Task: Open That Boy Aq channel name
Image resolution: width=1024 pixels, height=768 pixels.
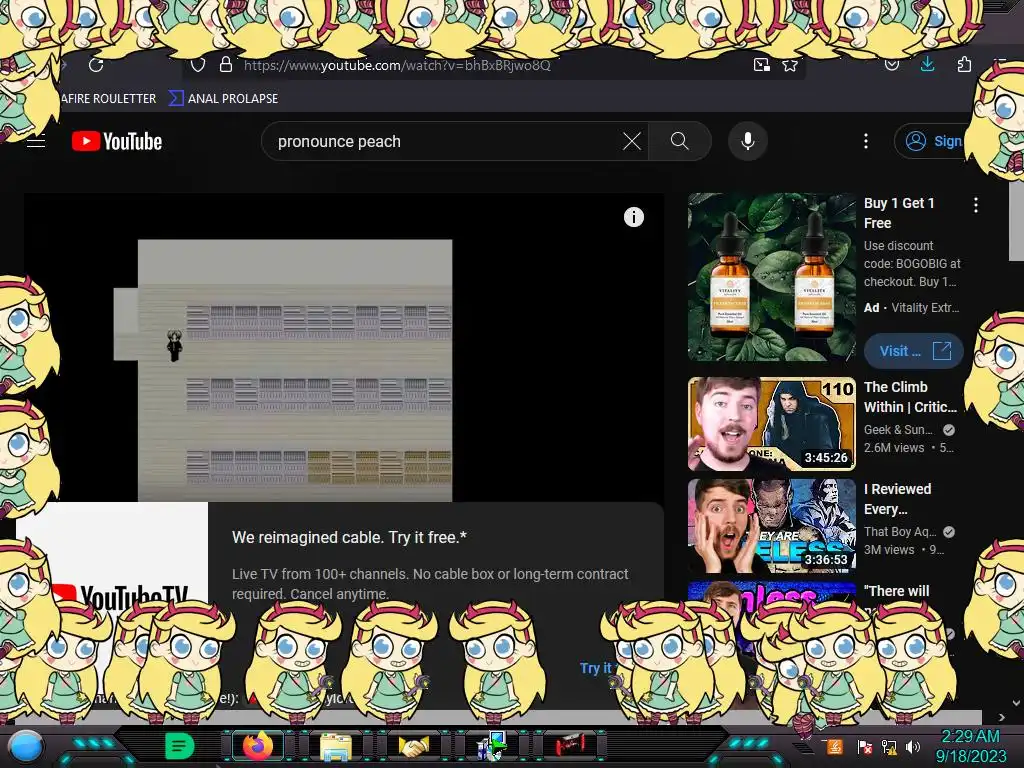Action: click(x=900, y=532)
